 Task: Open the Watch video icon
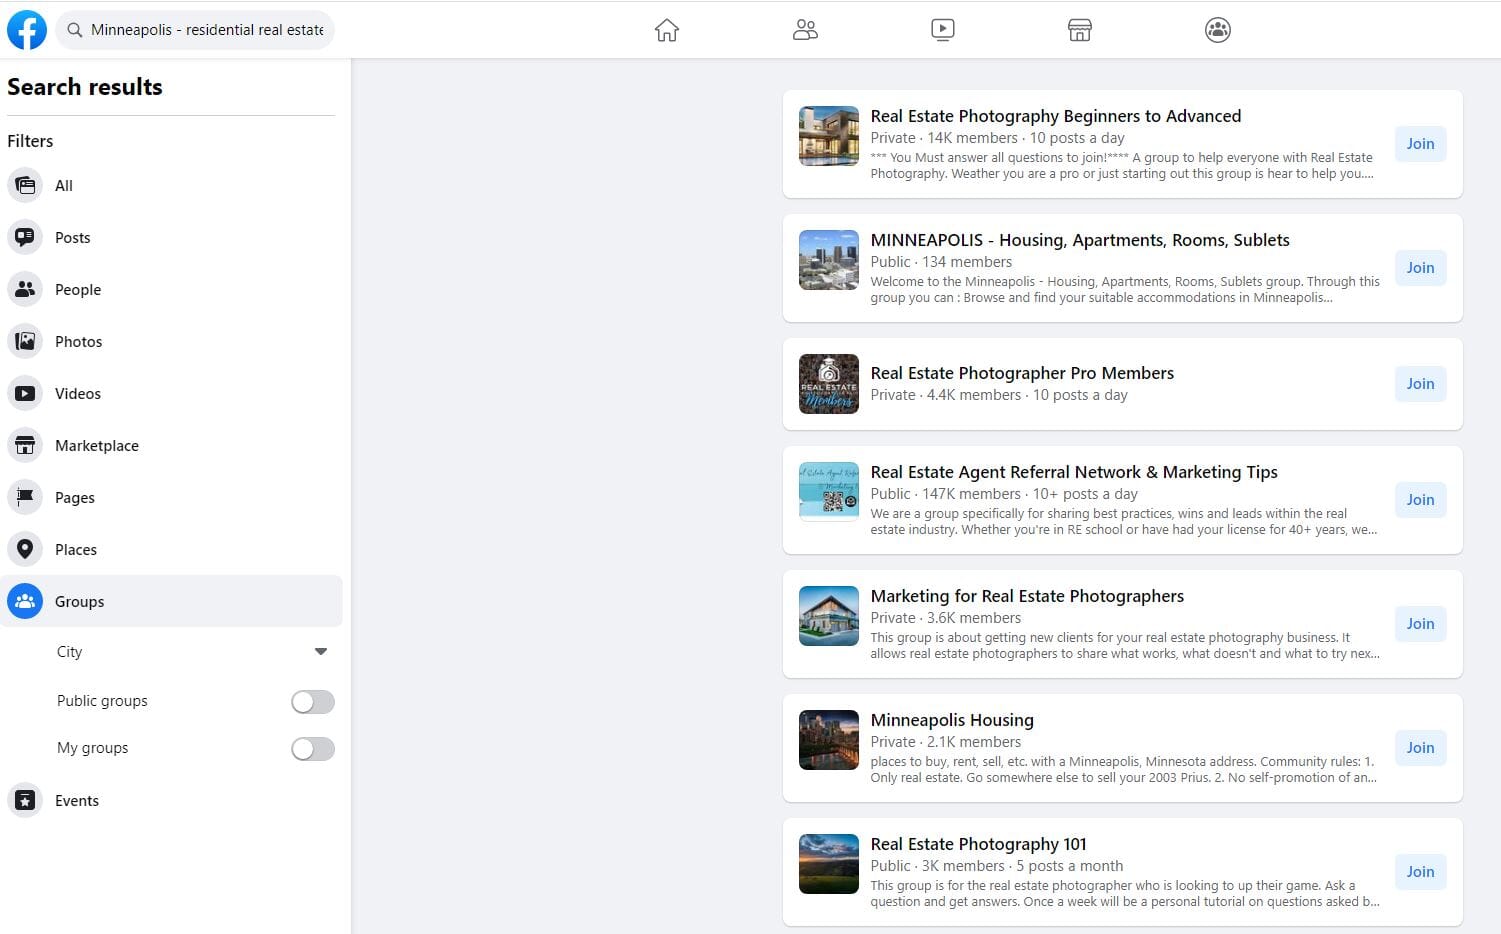[942, 30]
